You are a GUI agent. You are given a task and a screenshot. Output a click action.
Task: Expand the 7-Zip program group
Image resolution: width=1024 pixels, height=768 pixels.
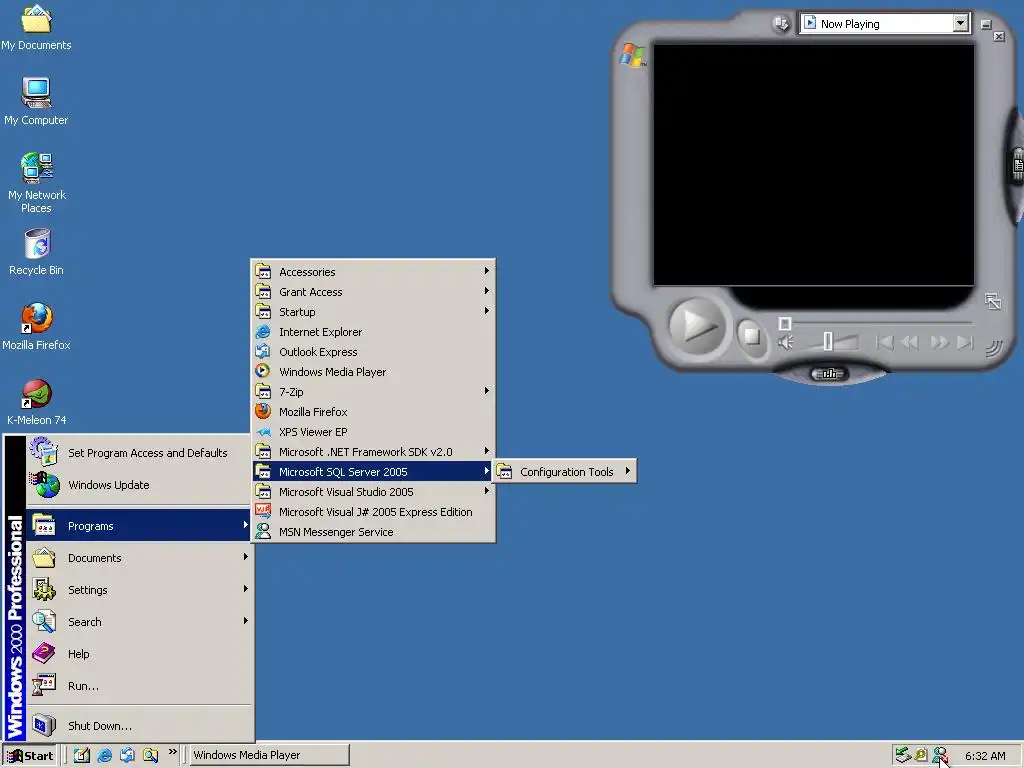pyautogui.click(x=373, y=392)
